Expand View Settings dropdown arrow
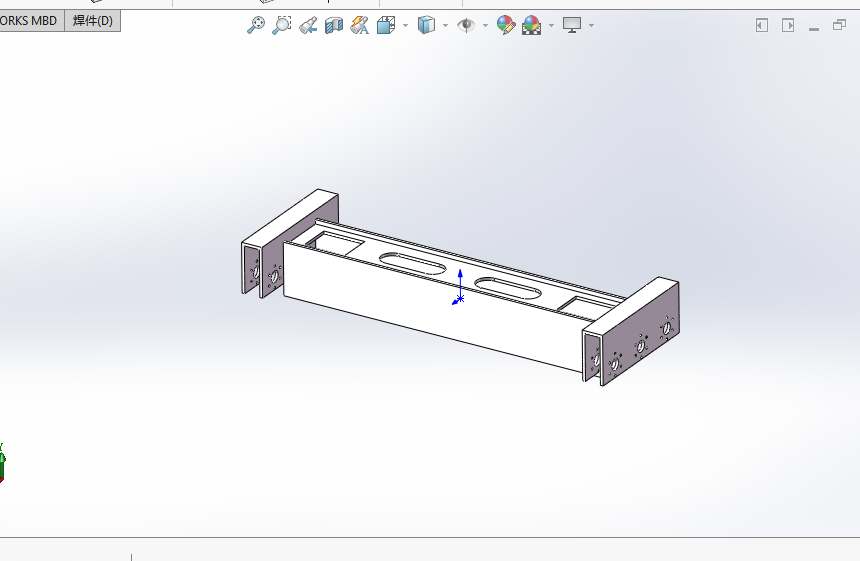 pos(591,25)
